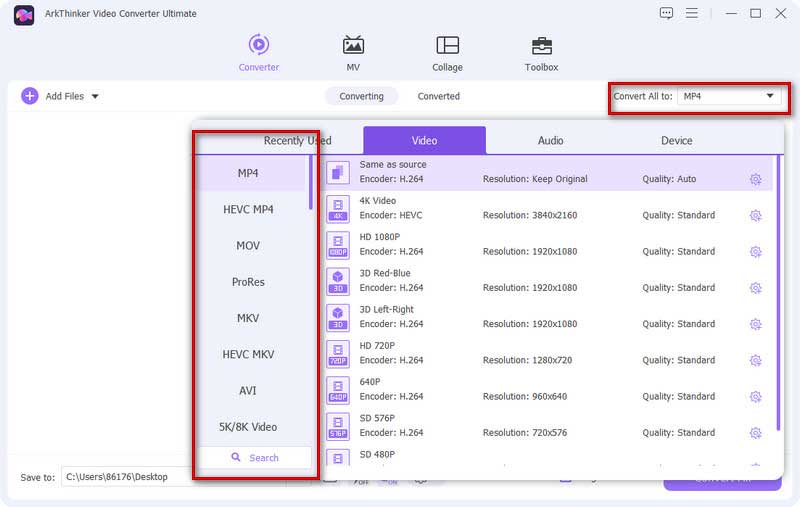The width and height of the screenshot is (800, 507).
Task: Click the presets panel scrollbar
Action: pyautogui.click(x=778, y=293)
